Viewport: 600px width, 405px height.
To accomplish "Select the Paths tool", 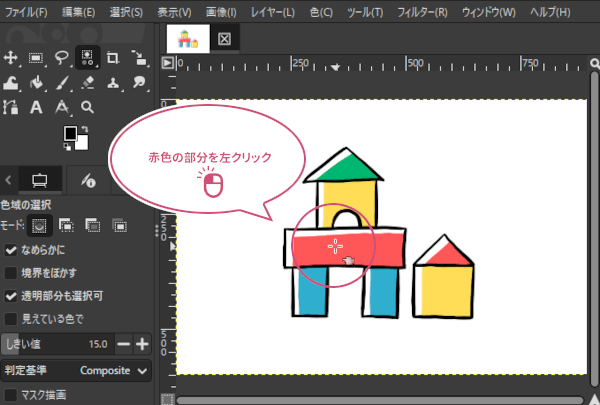I will click(x=10, y=108).
